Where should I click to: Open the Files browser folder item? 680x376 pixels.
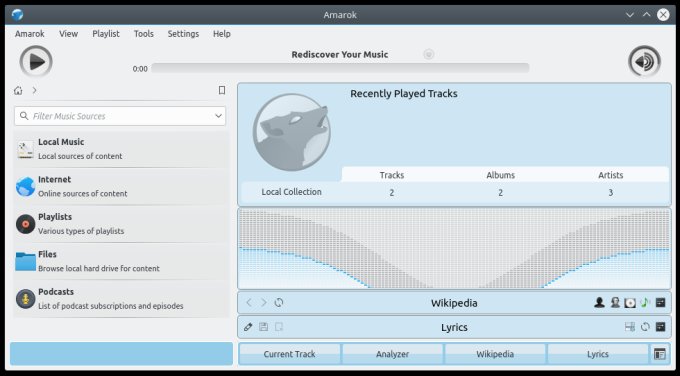(x=121, y=261)
